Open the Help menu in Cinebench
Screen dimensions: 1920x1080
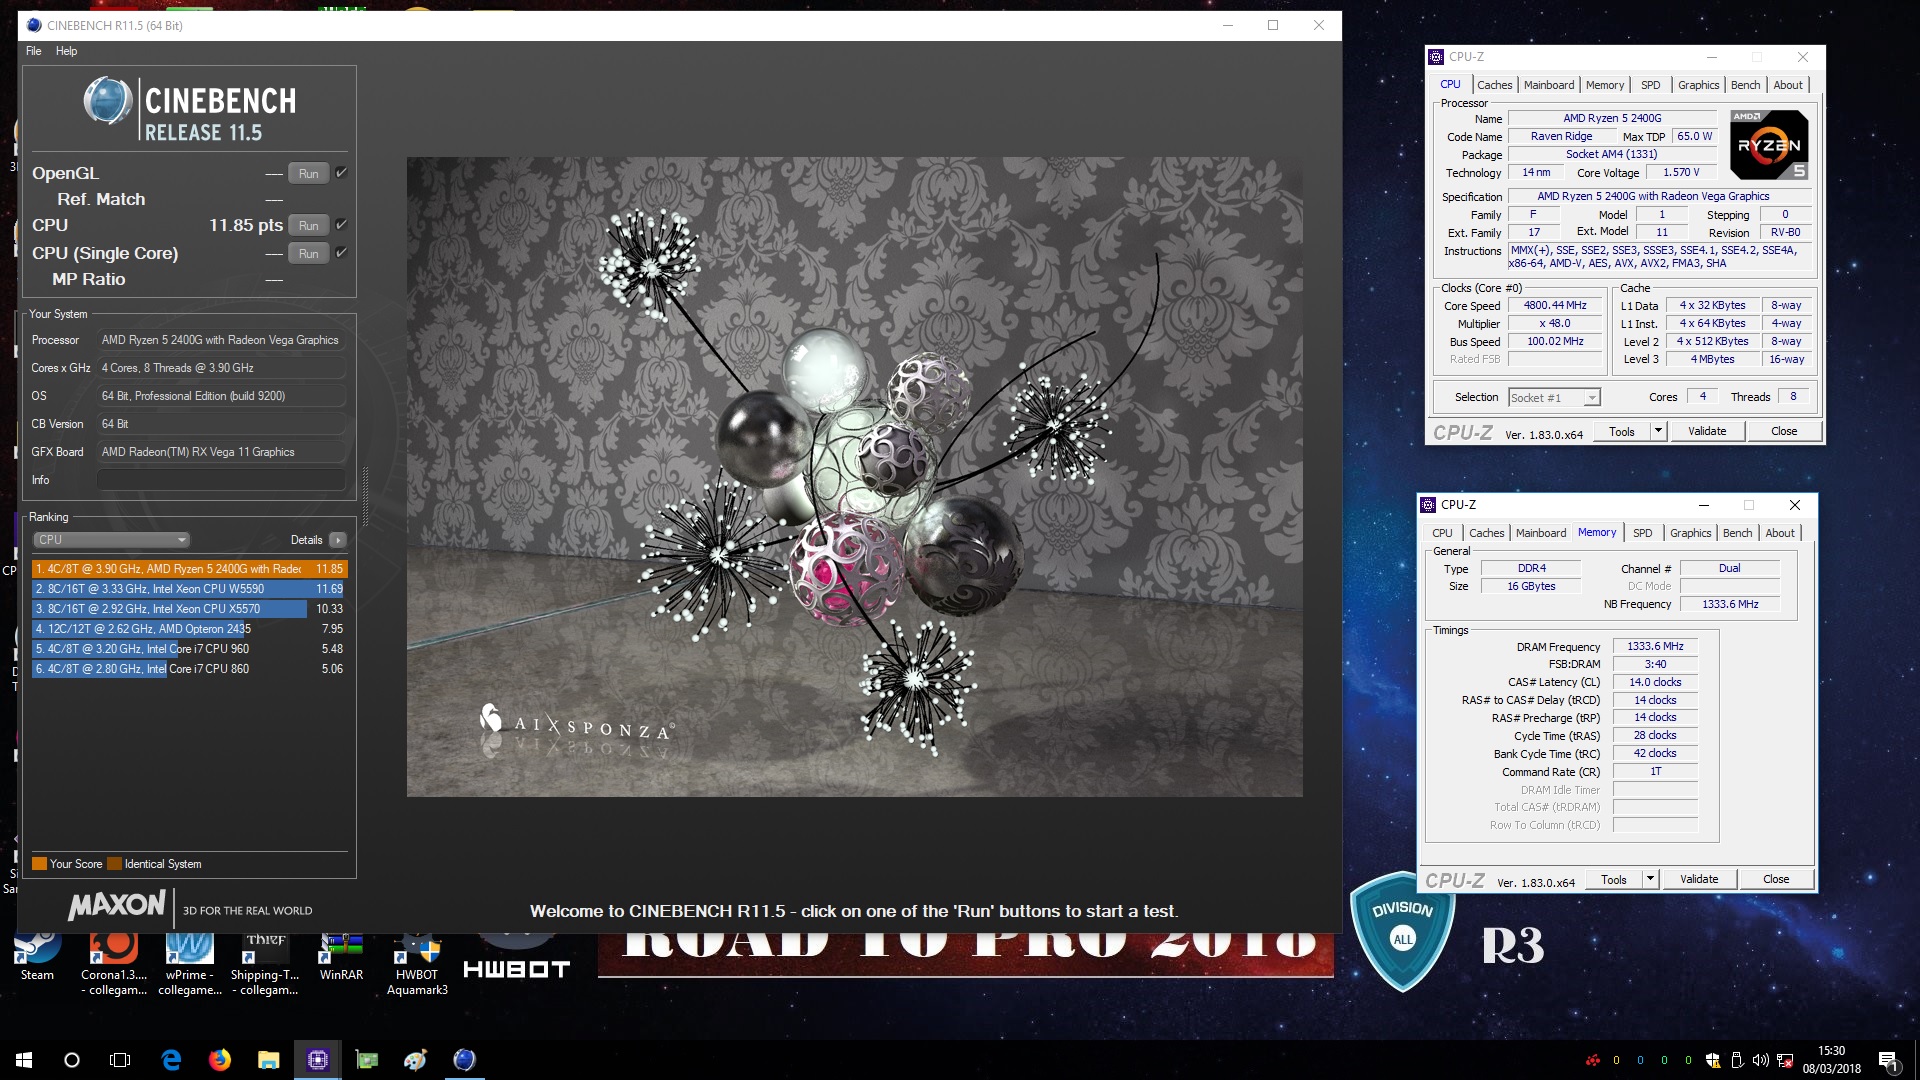point(66,51)
